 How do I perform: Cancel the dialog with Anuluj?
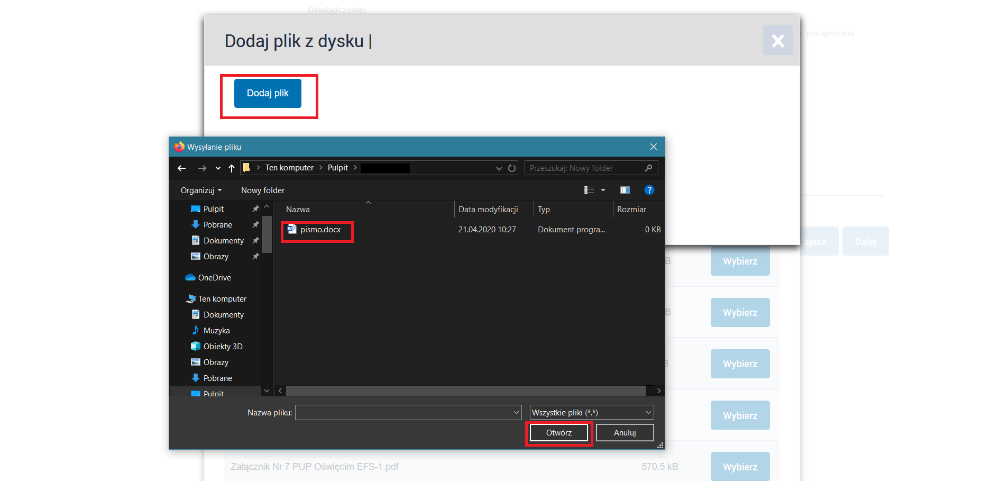click(624, 433)
